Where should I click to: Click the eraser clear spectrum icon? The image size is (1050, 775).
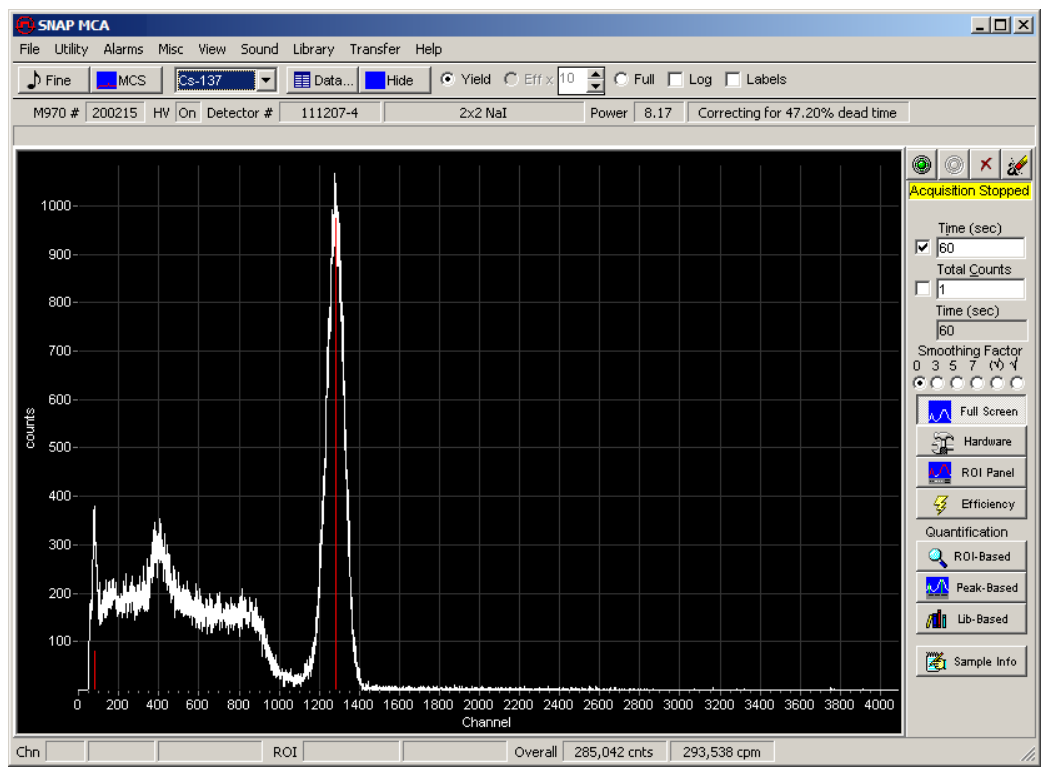click(x=1017, y=164)
